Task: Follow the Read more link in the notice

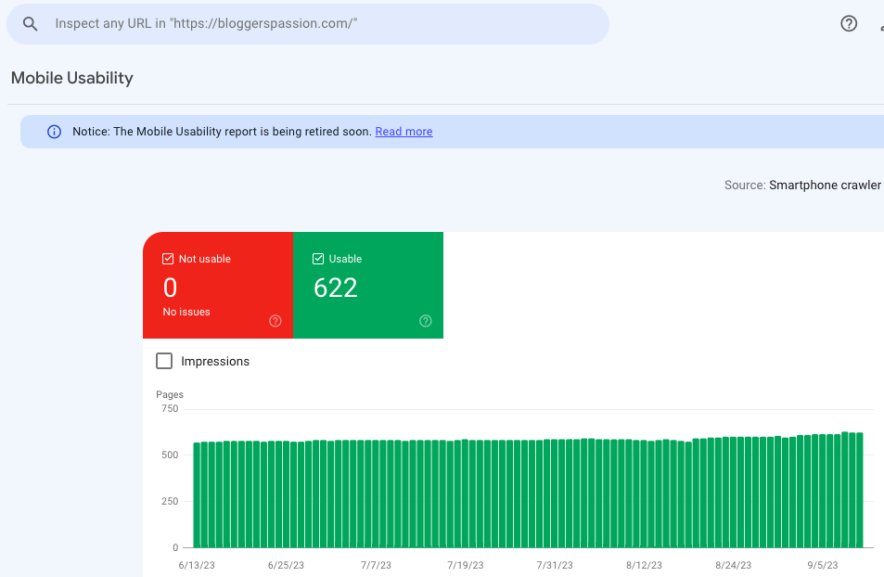Action: coord(403,131)
